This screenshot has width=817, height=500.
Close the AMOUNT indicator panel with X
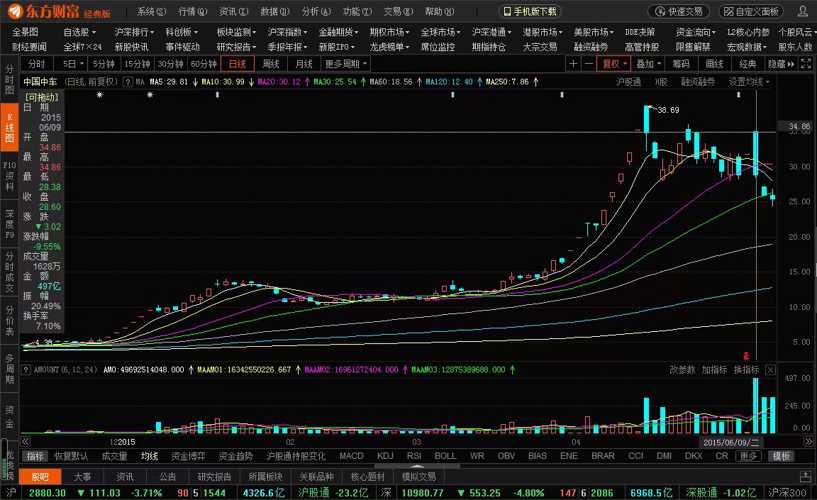[x=771, y=370]
